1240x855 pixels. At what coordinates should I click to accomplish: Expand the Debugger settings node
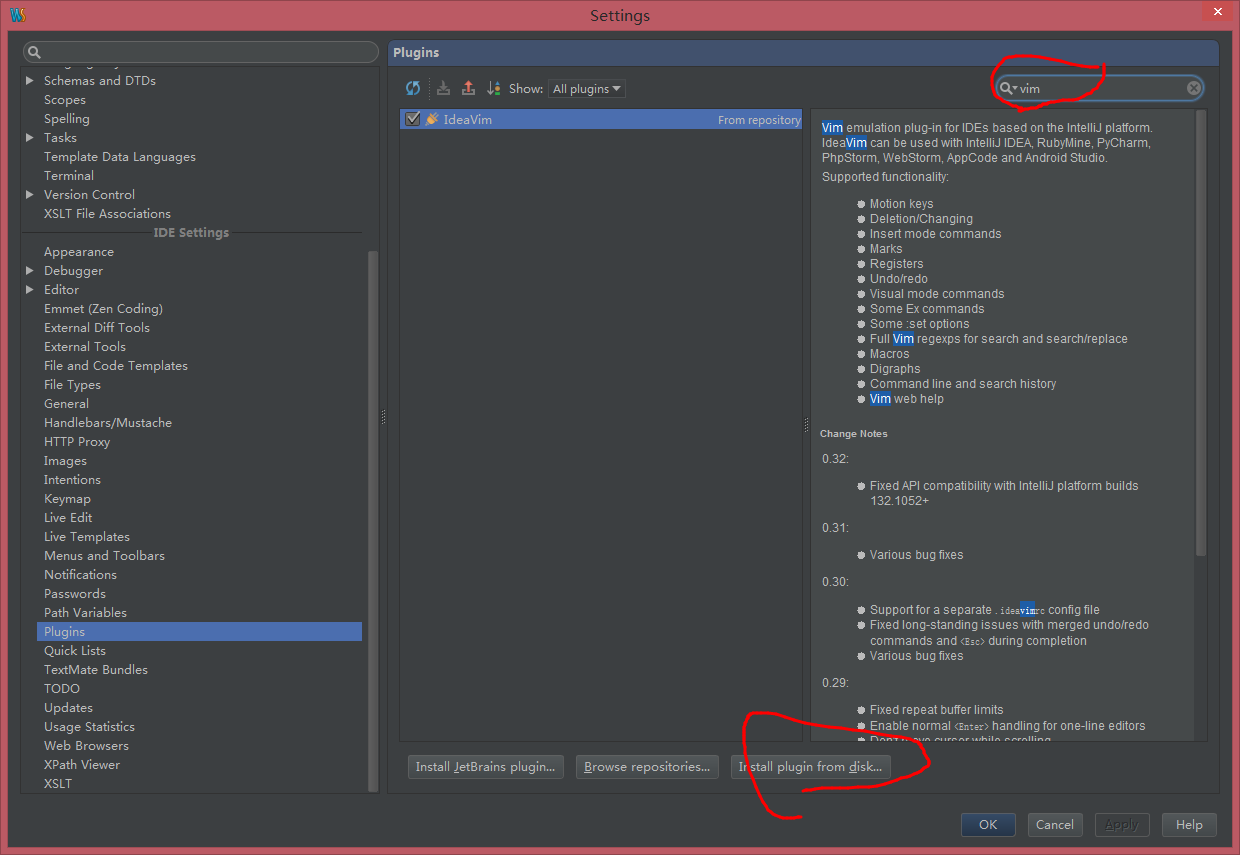[30, 271]
